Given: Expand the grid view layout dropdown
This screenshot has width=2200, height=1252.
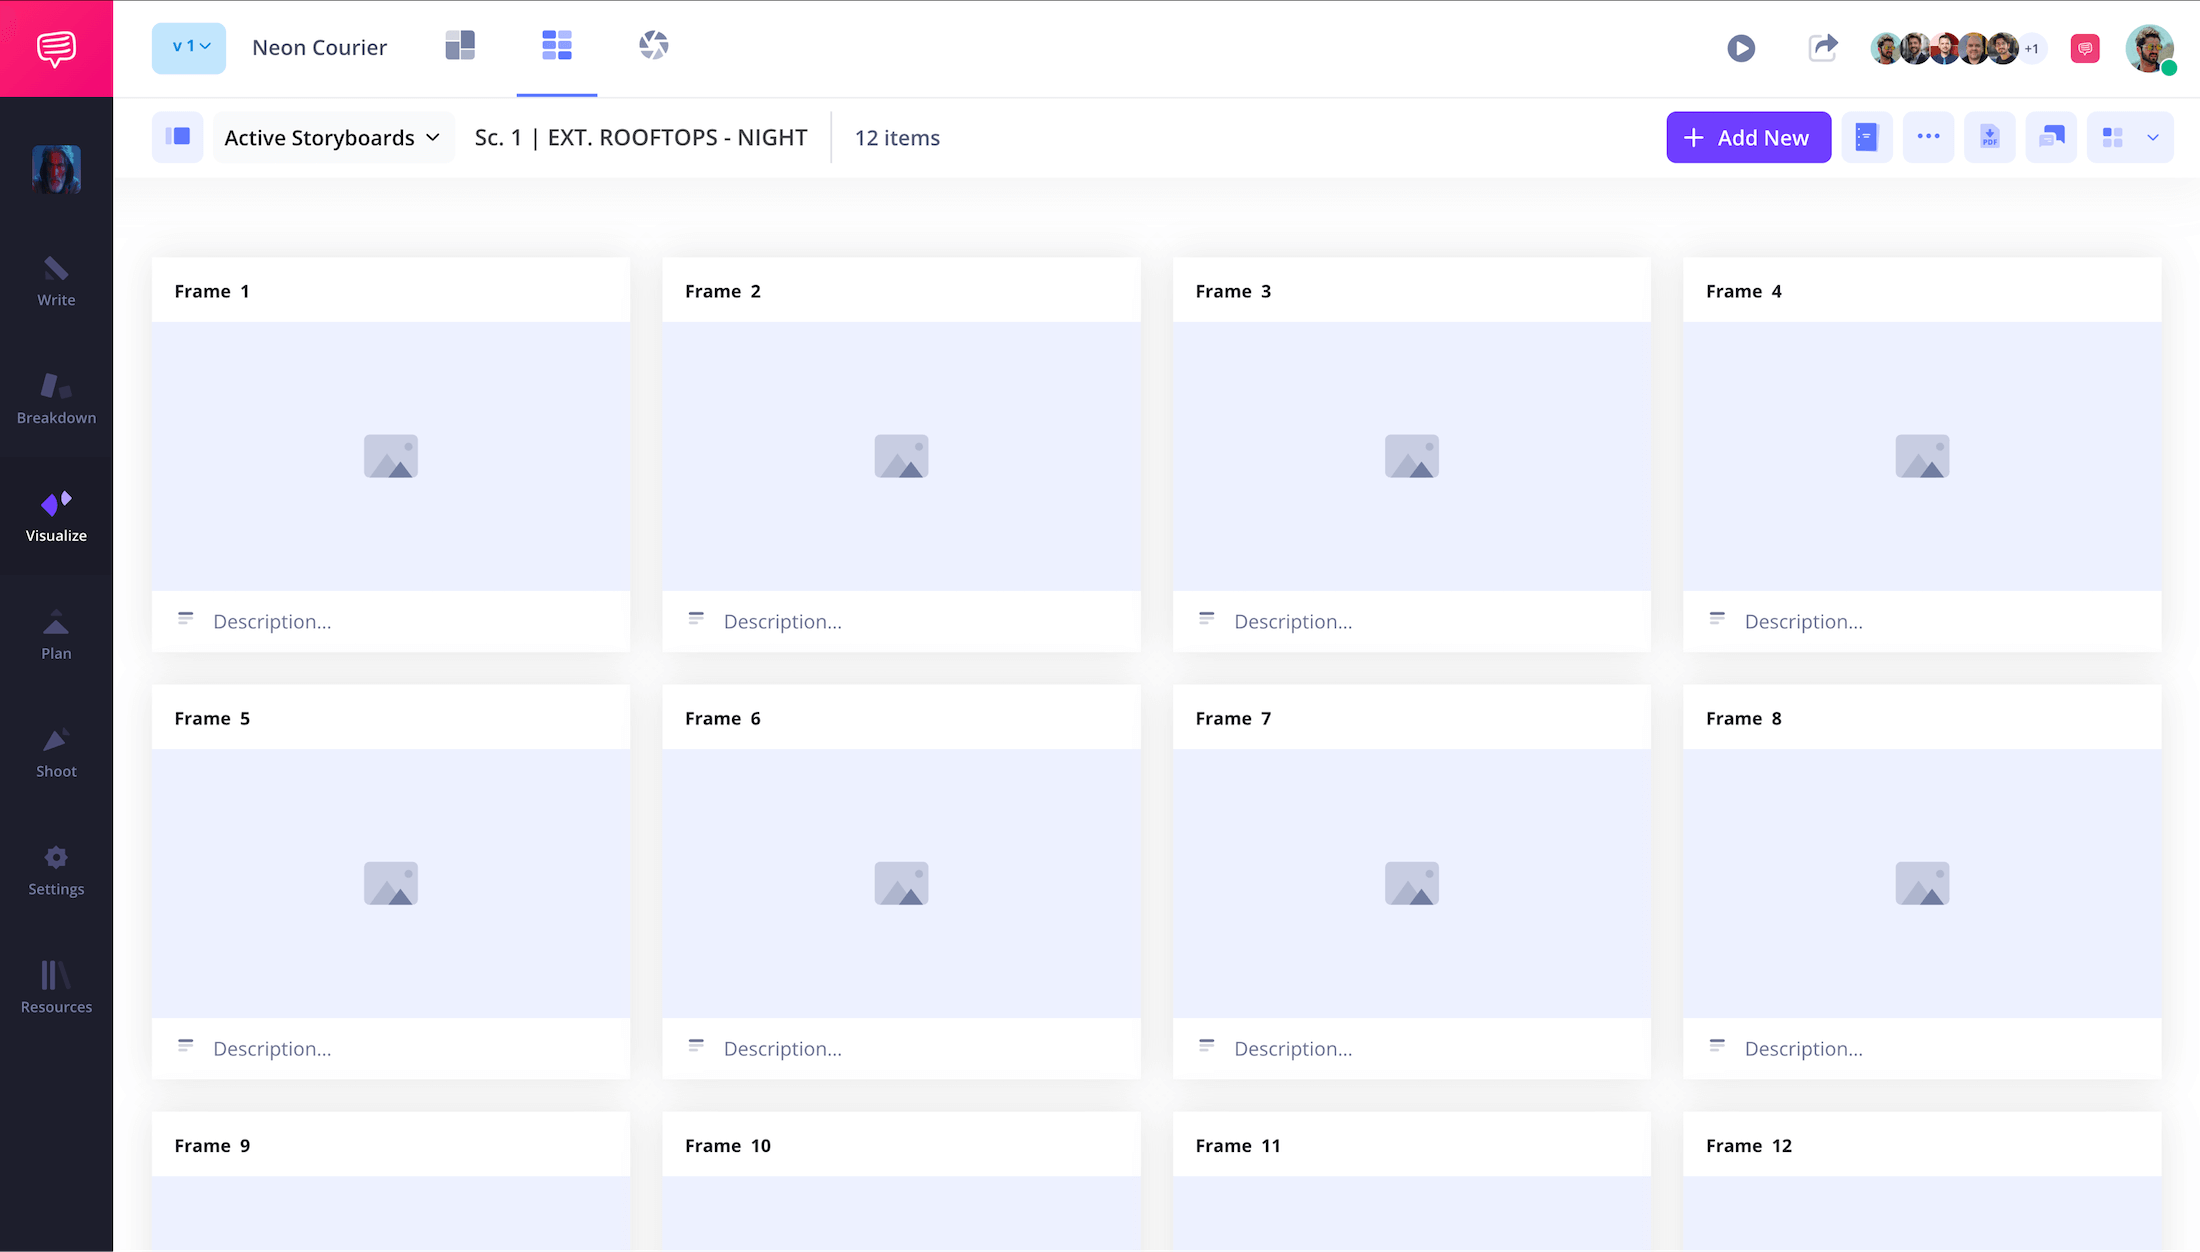Looking at the screenshot, I should pos(2130,137).
